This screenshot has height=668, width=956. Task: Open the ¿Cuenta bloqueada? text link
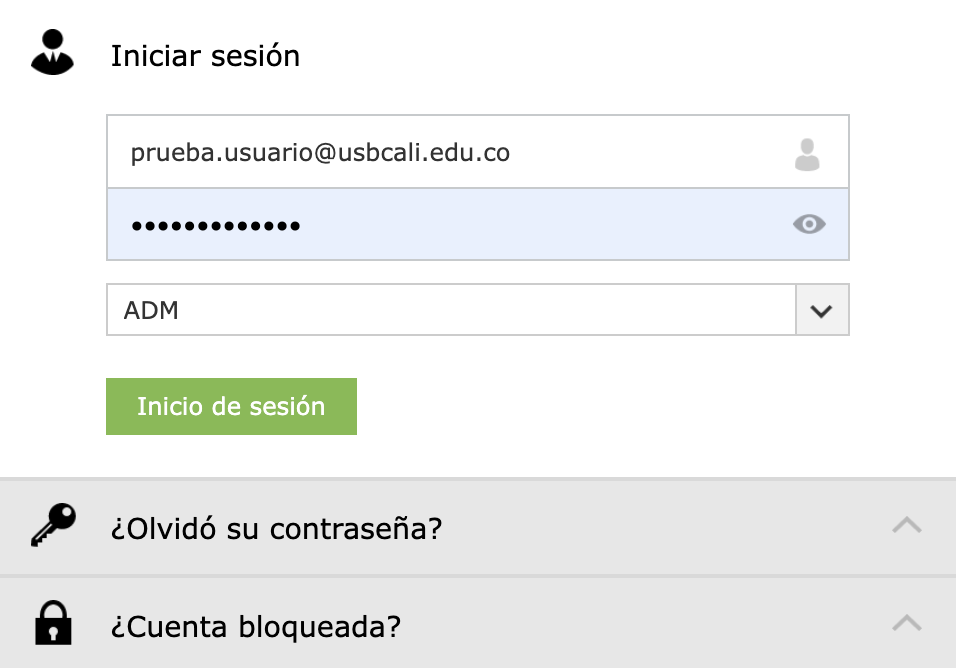(x=256, y=627)
